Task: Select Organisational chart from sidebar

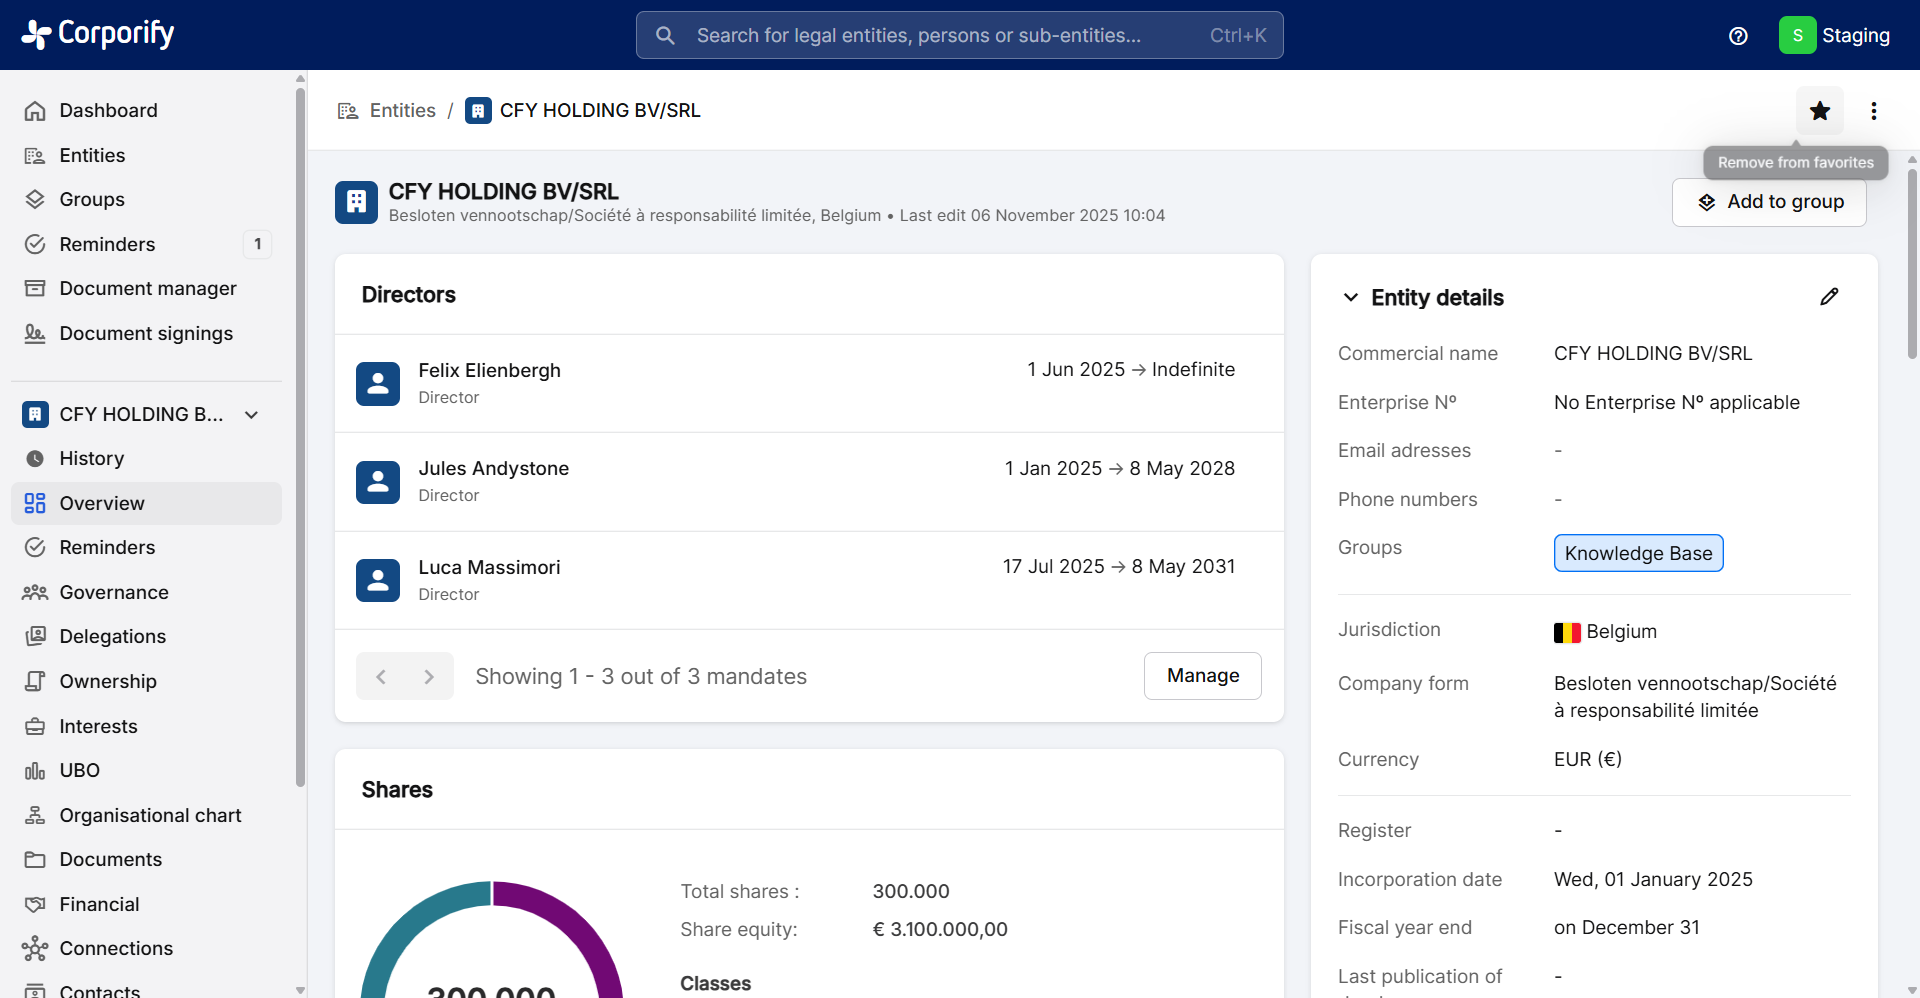Action: (150, 815)
